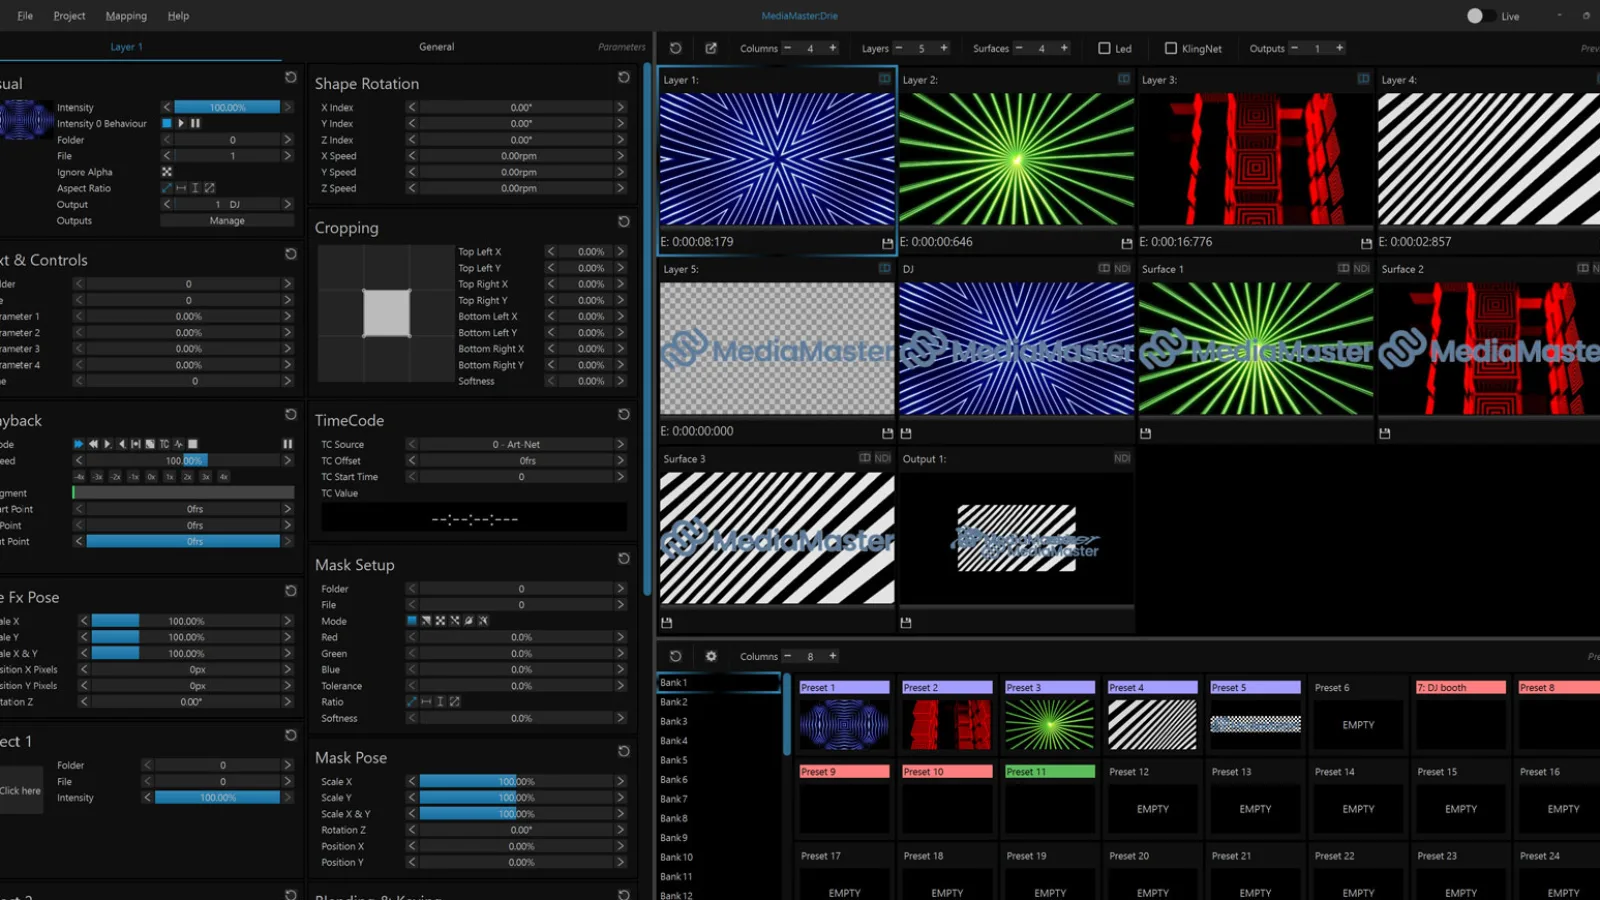1600x900 pixels.
Task: Enable the Led checkbox
Action: [1104, 48]
